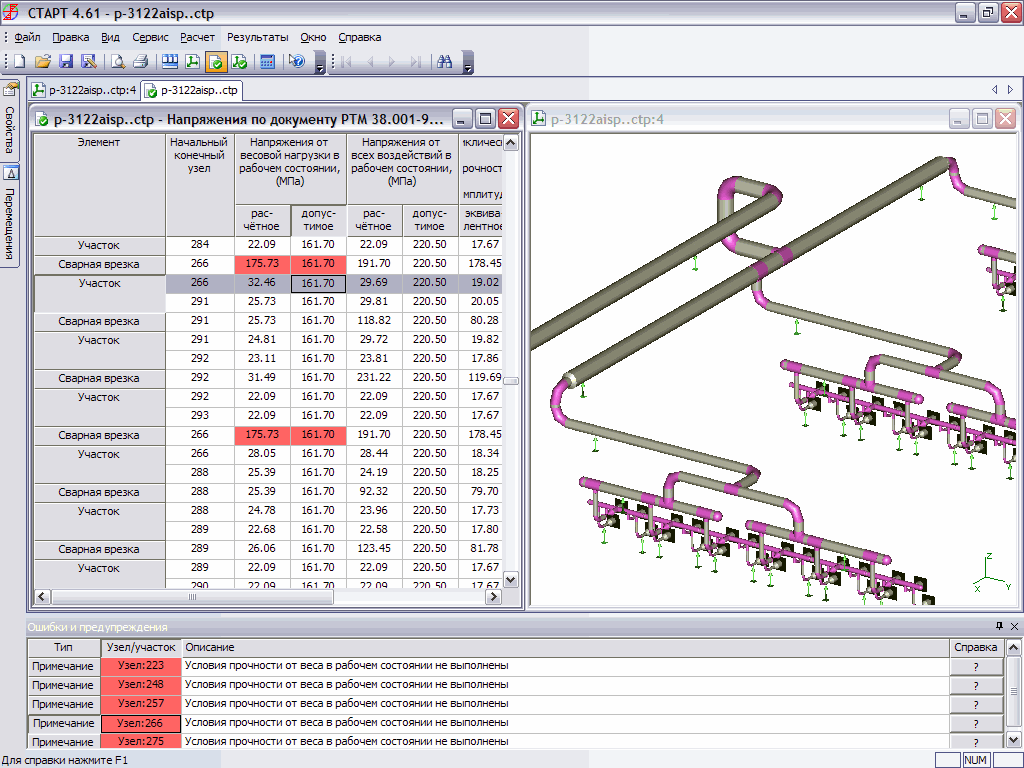Select the Узел:266 cell in errors list
The width and height of the screenshot is (1024, 768).
[x=141, y=723]
